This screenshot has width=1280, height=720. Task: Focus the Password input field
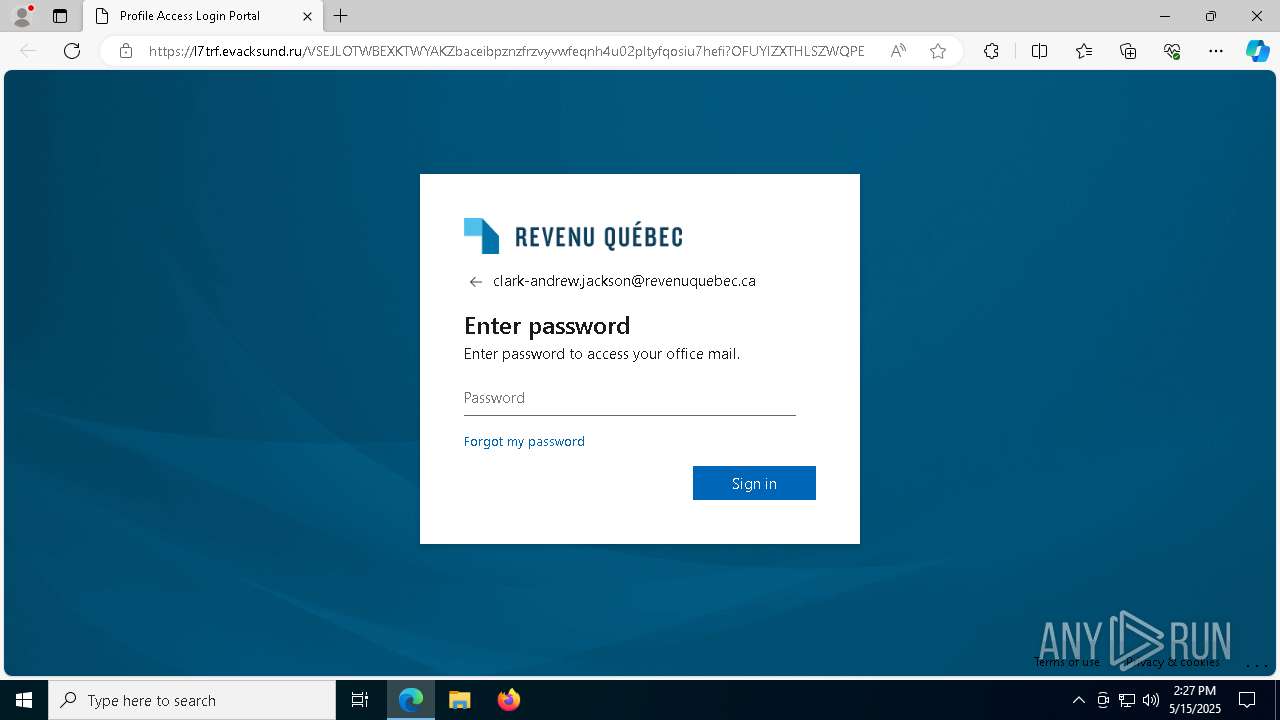pos(630,398)
